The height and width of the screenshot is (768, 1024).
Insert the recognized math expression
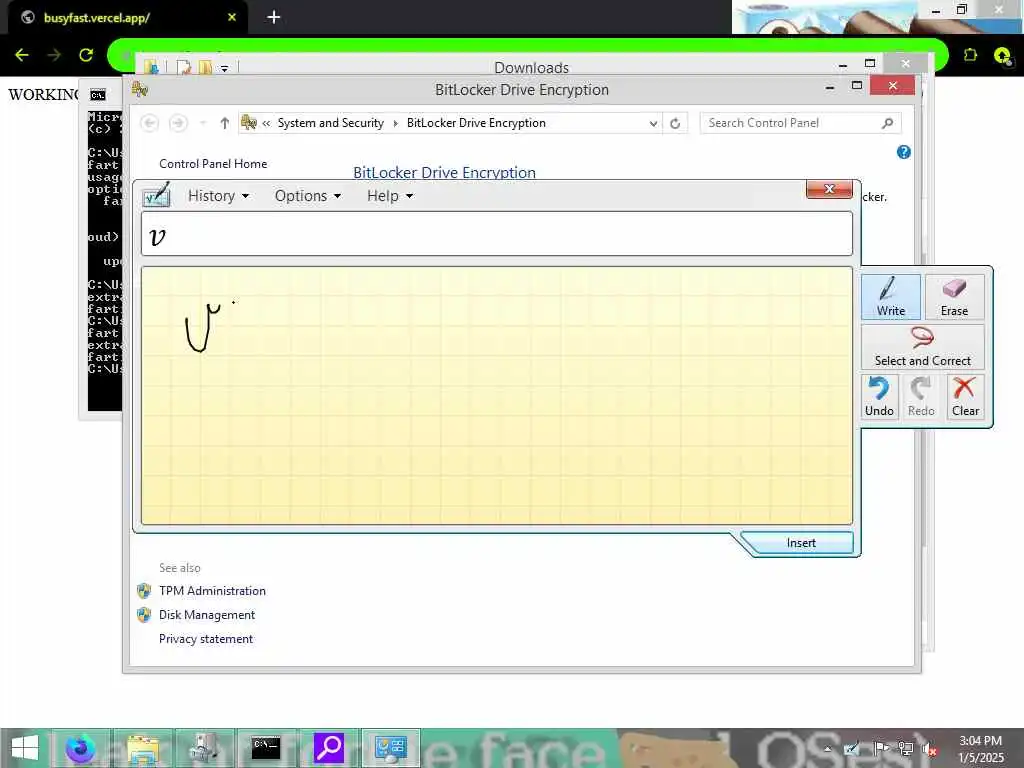(801, 543)
